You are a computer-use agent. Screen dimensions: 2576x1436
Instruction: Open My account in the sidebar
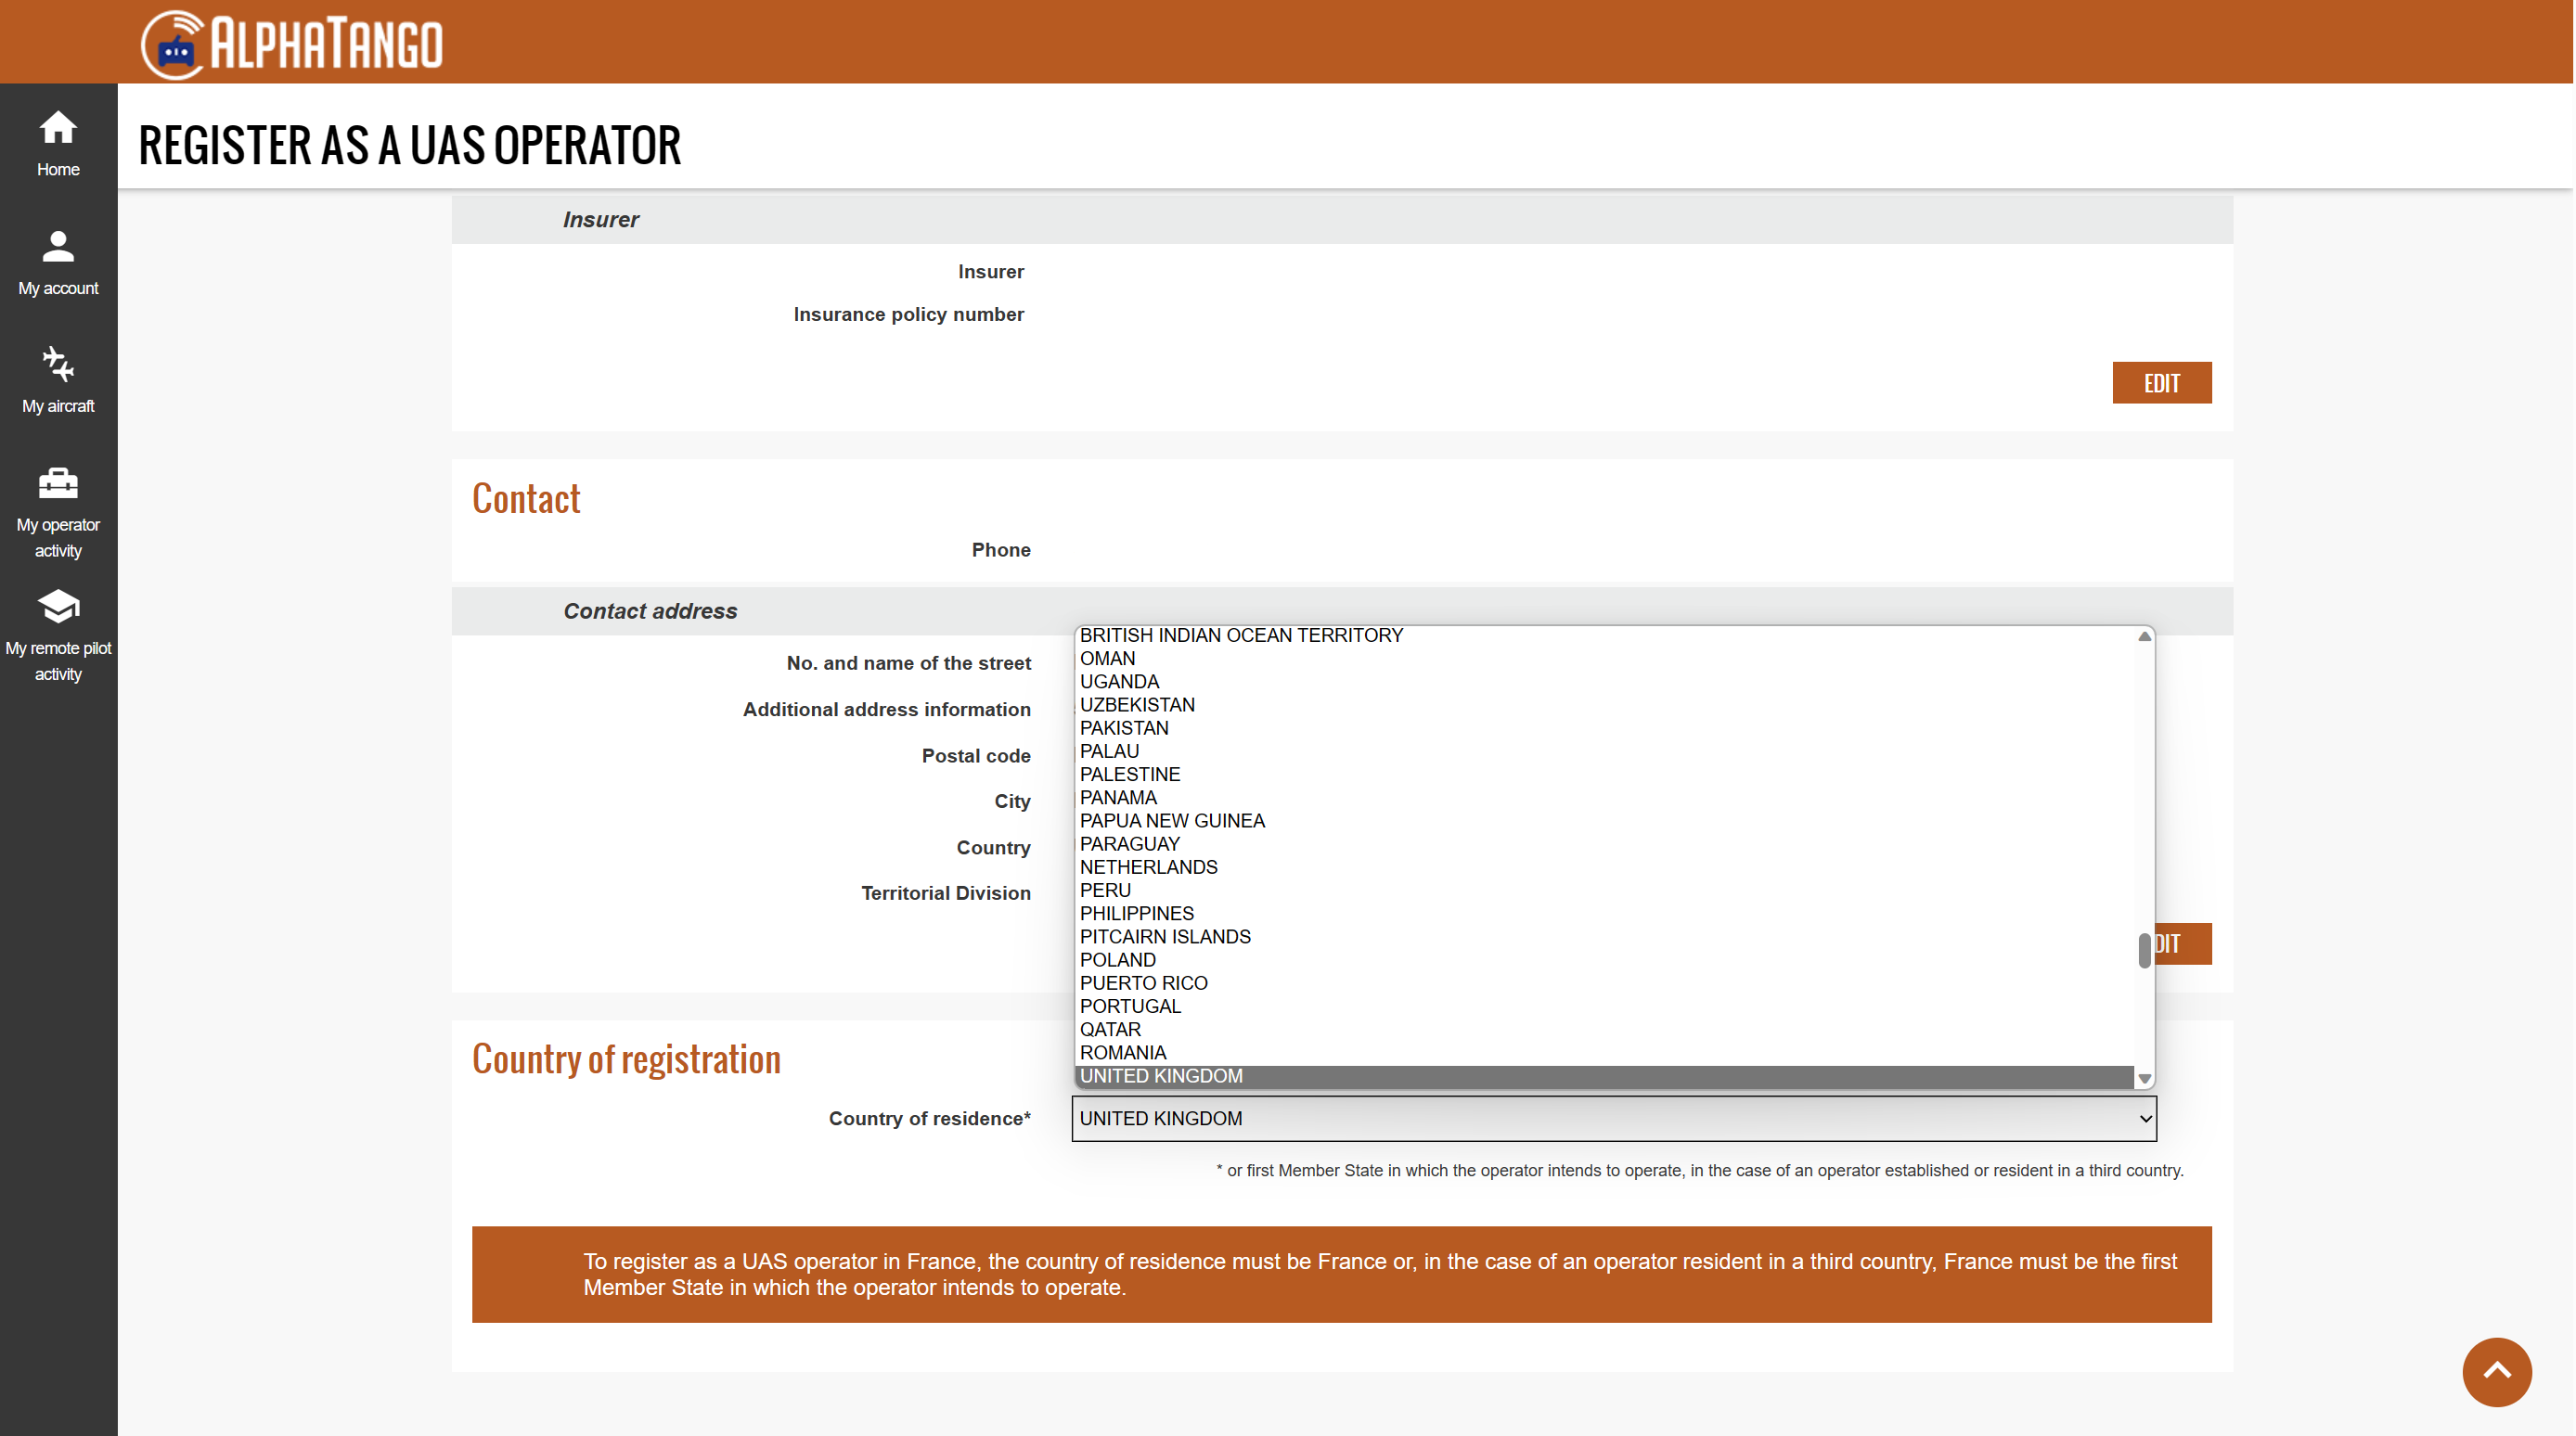pos(58,263)
